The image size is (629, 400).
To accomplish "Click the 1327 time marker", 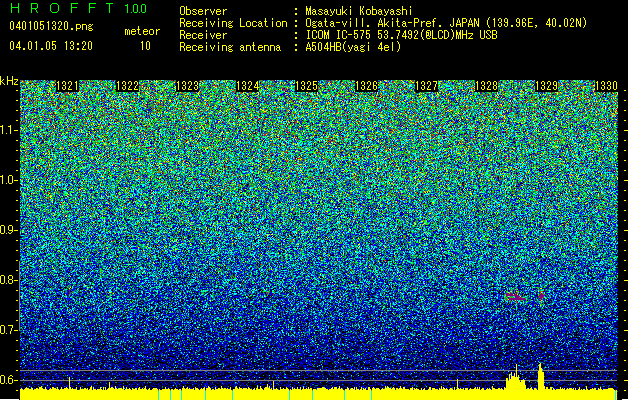I will tap(426, 86).
